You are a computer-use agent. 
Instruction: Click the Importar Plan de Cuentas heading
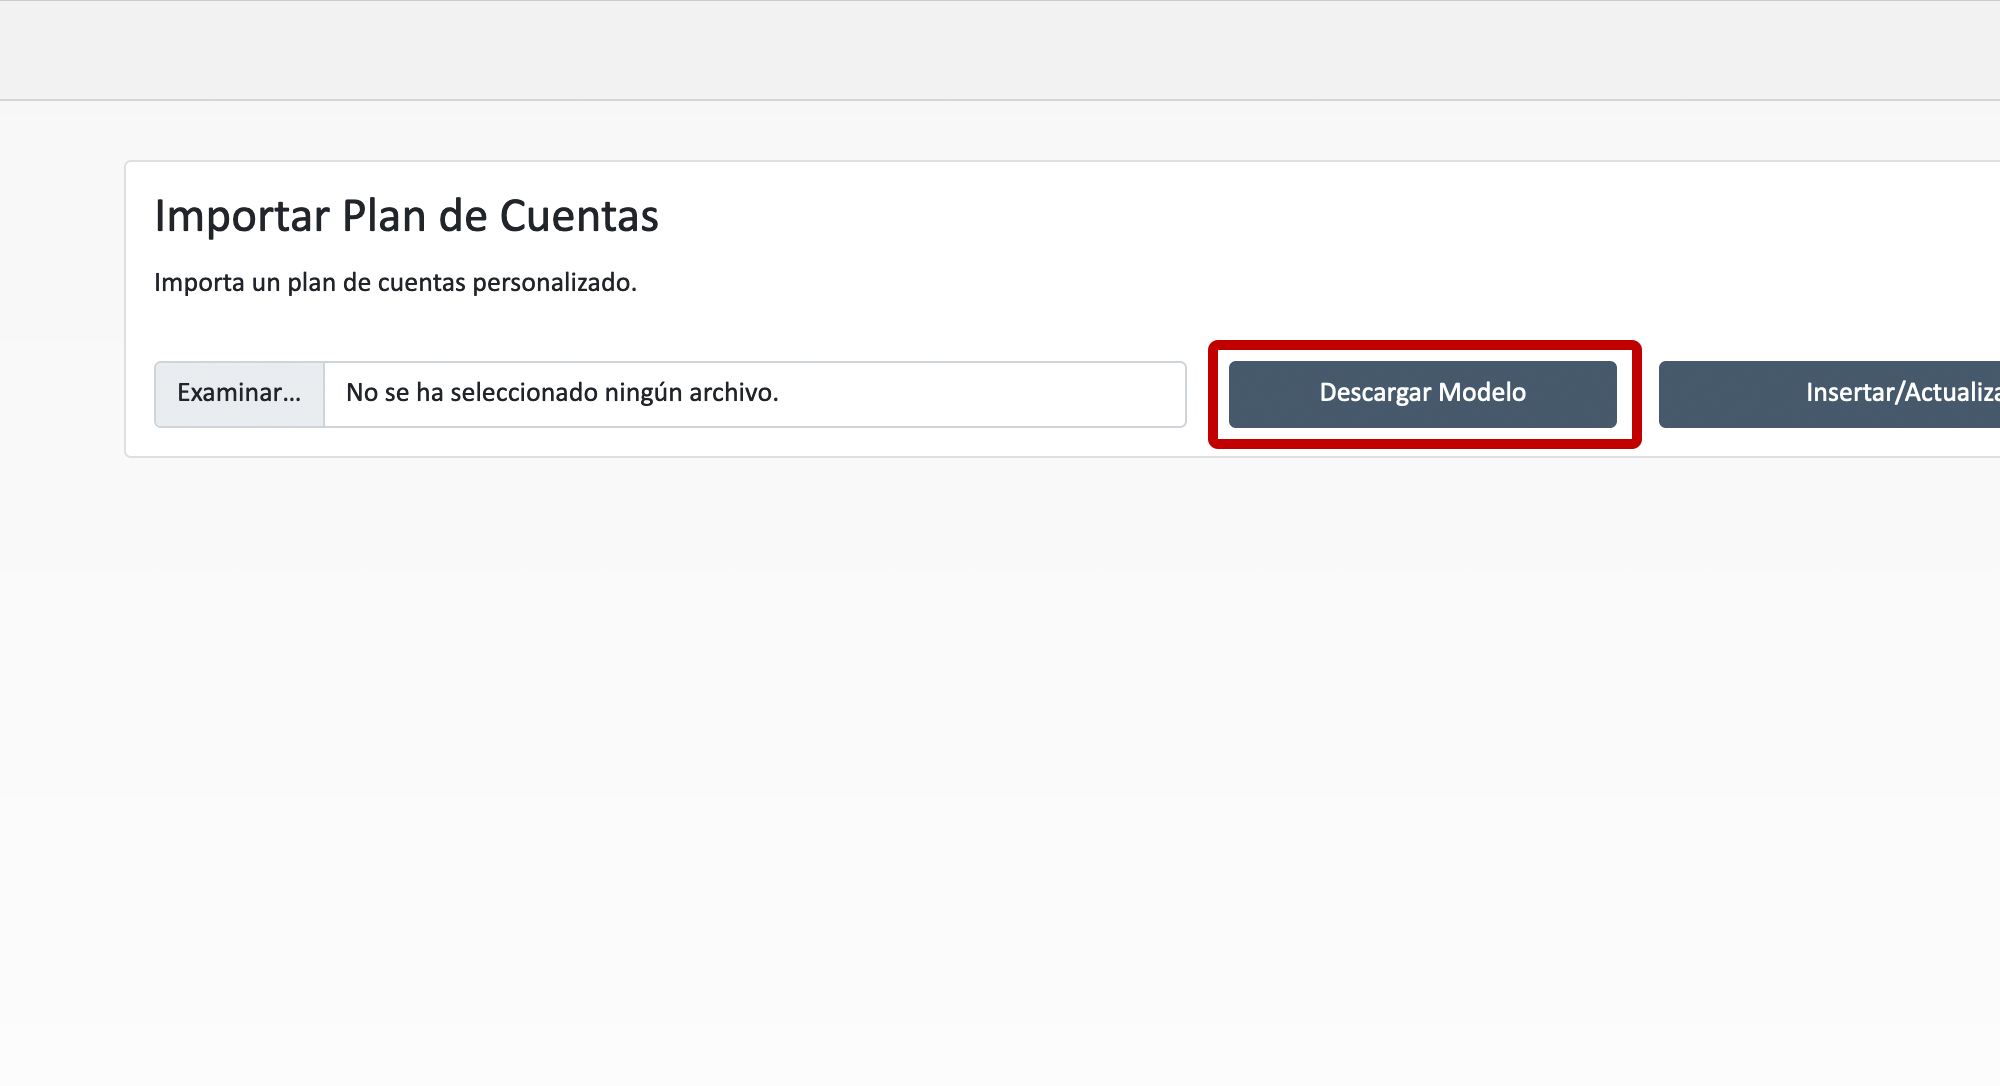pyautogui.click(x=406, y=216)
